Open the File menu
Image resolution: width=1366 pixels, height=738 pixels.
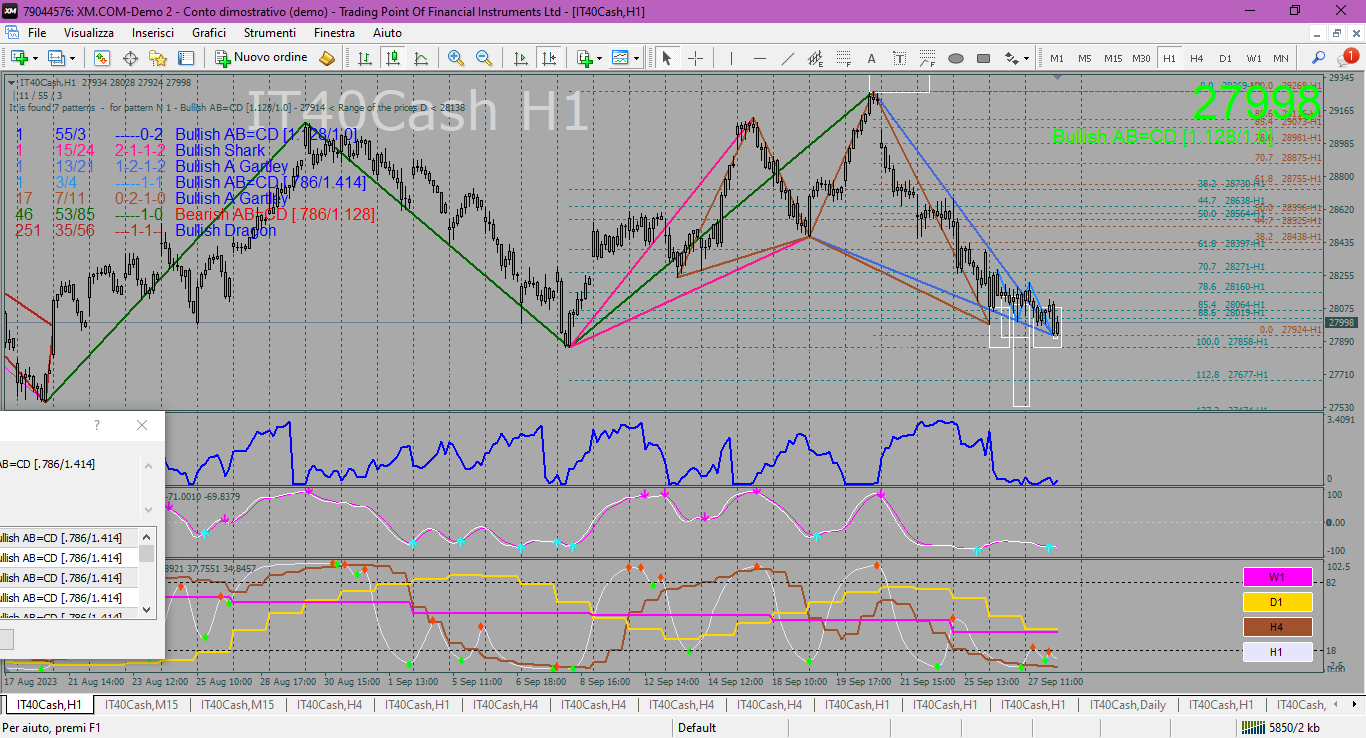[37, 33]
